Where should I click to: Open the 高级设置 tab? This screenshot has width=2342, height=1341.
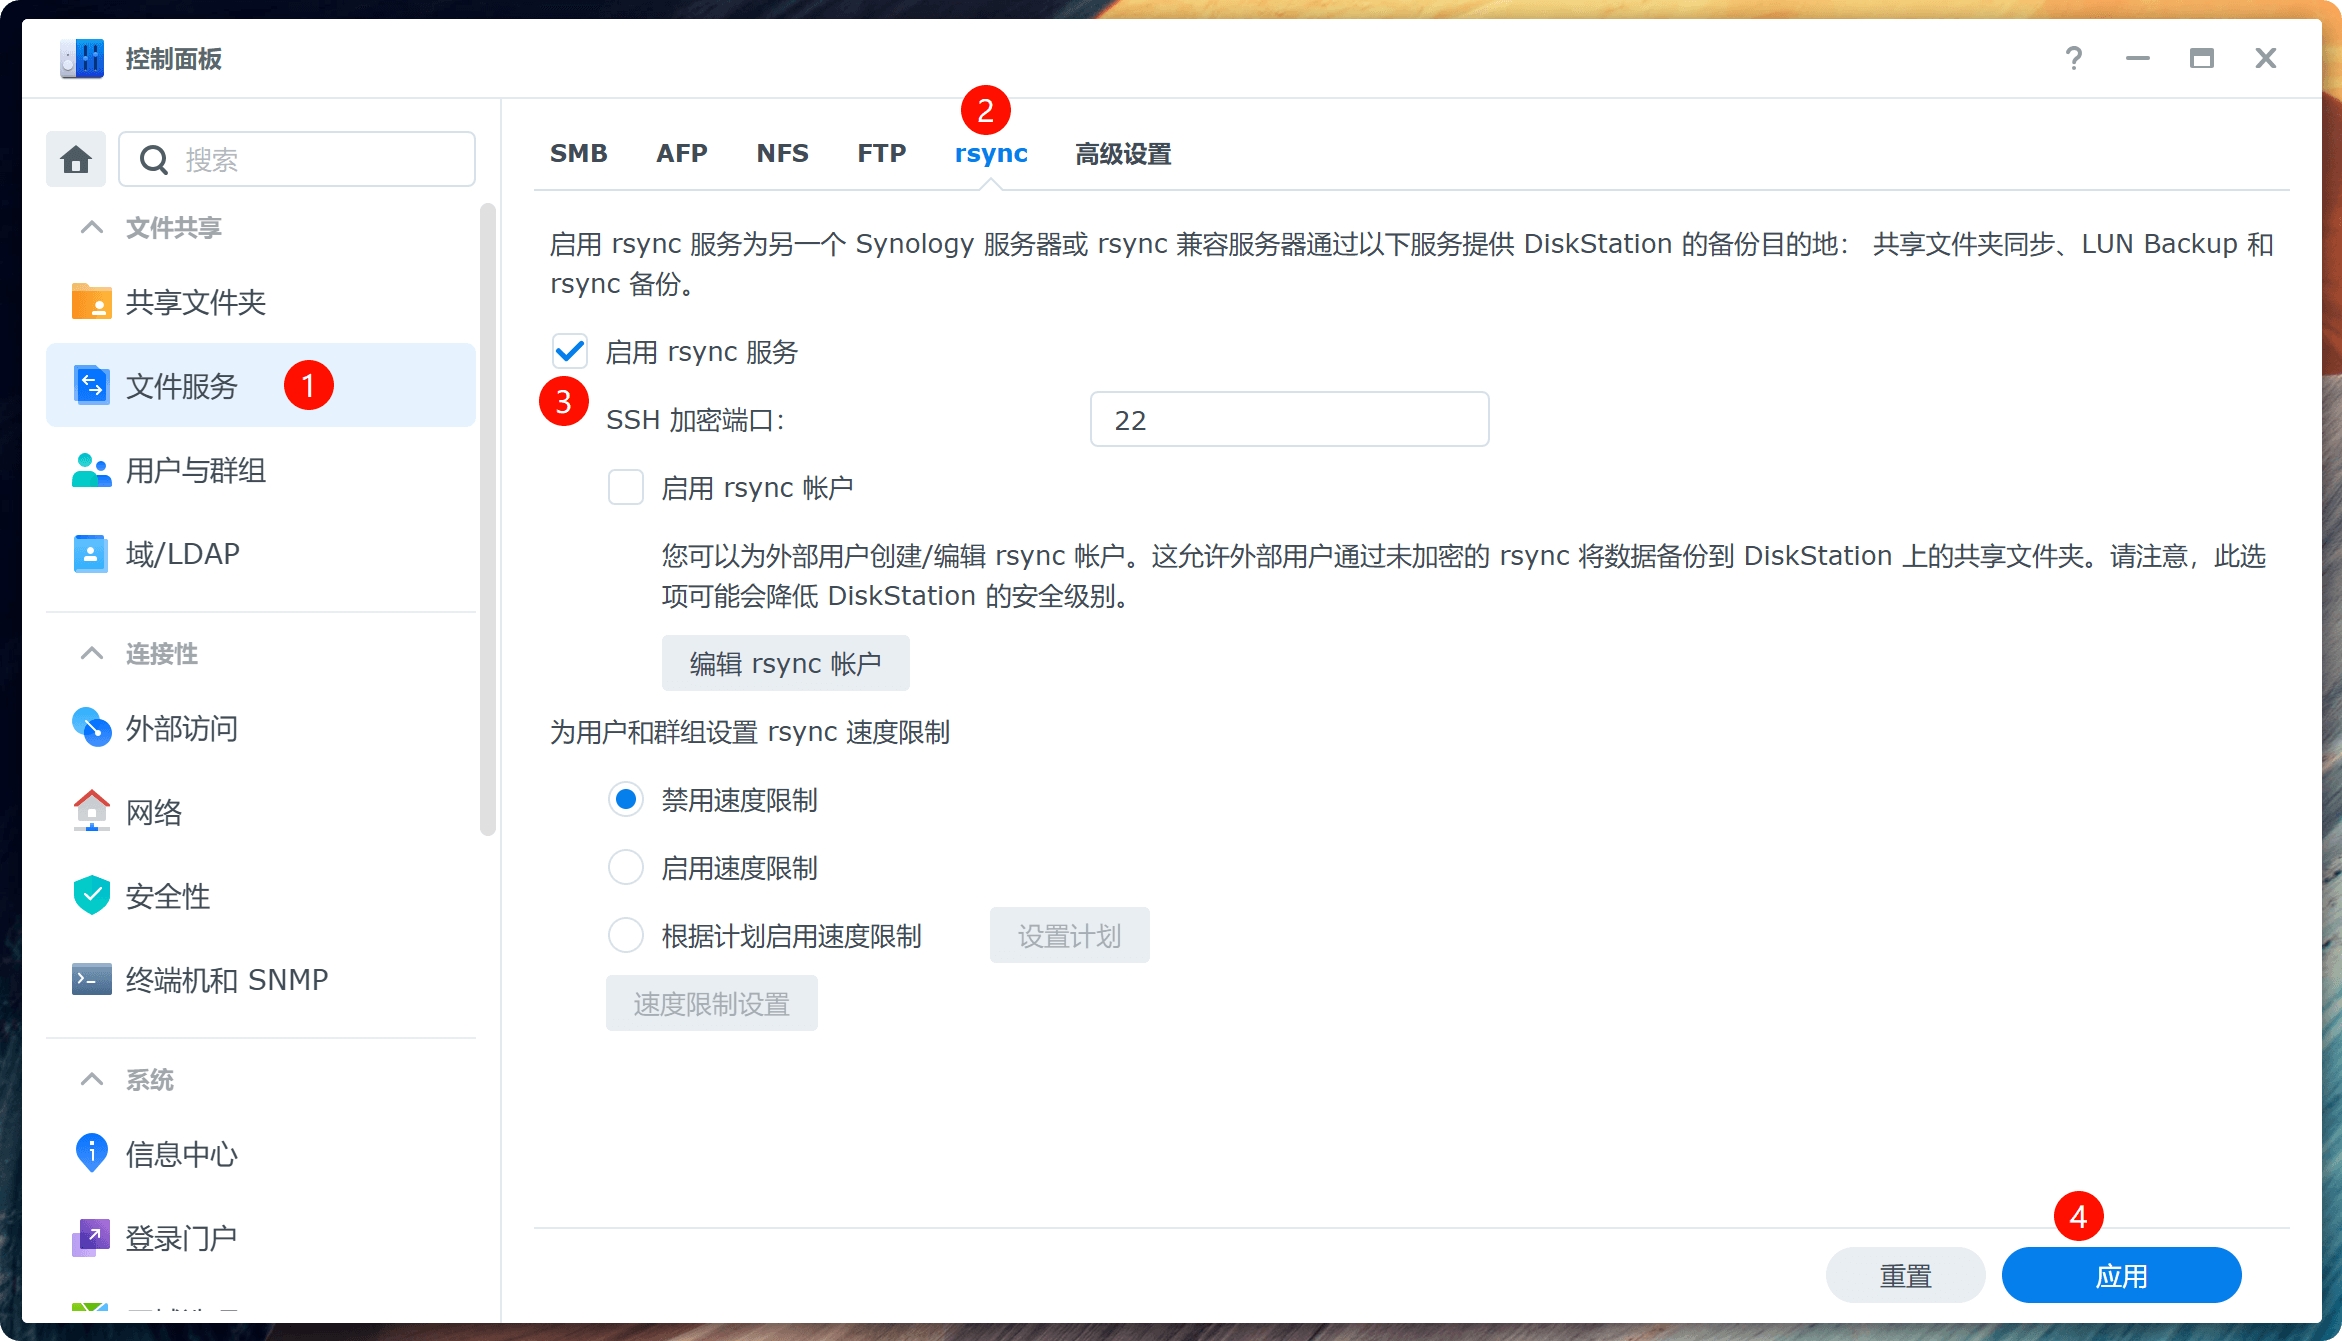(1122, 153)
